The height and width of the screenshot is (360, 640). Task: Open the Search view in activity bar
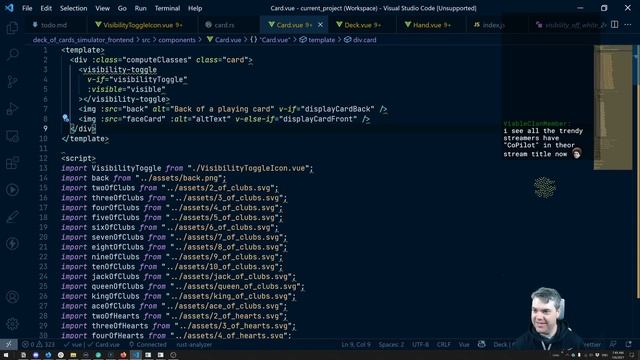pos(12,54)
